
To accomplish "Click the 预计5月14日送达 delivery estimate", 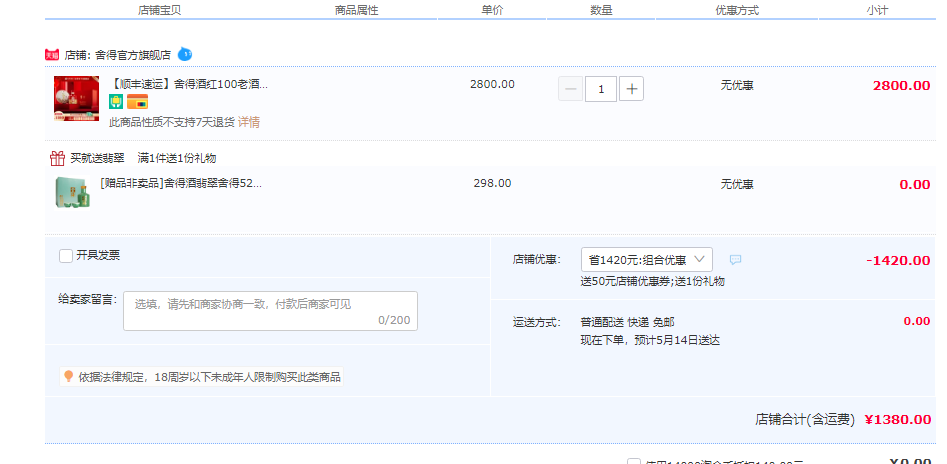I will pyautogui.click(x=679, y=340).
